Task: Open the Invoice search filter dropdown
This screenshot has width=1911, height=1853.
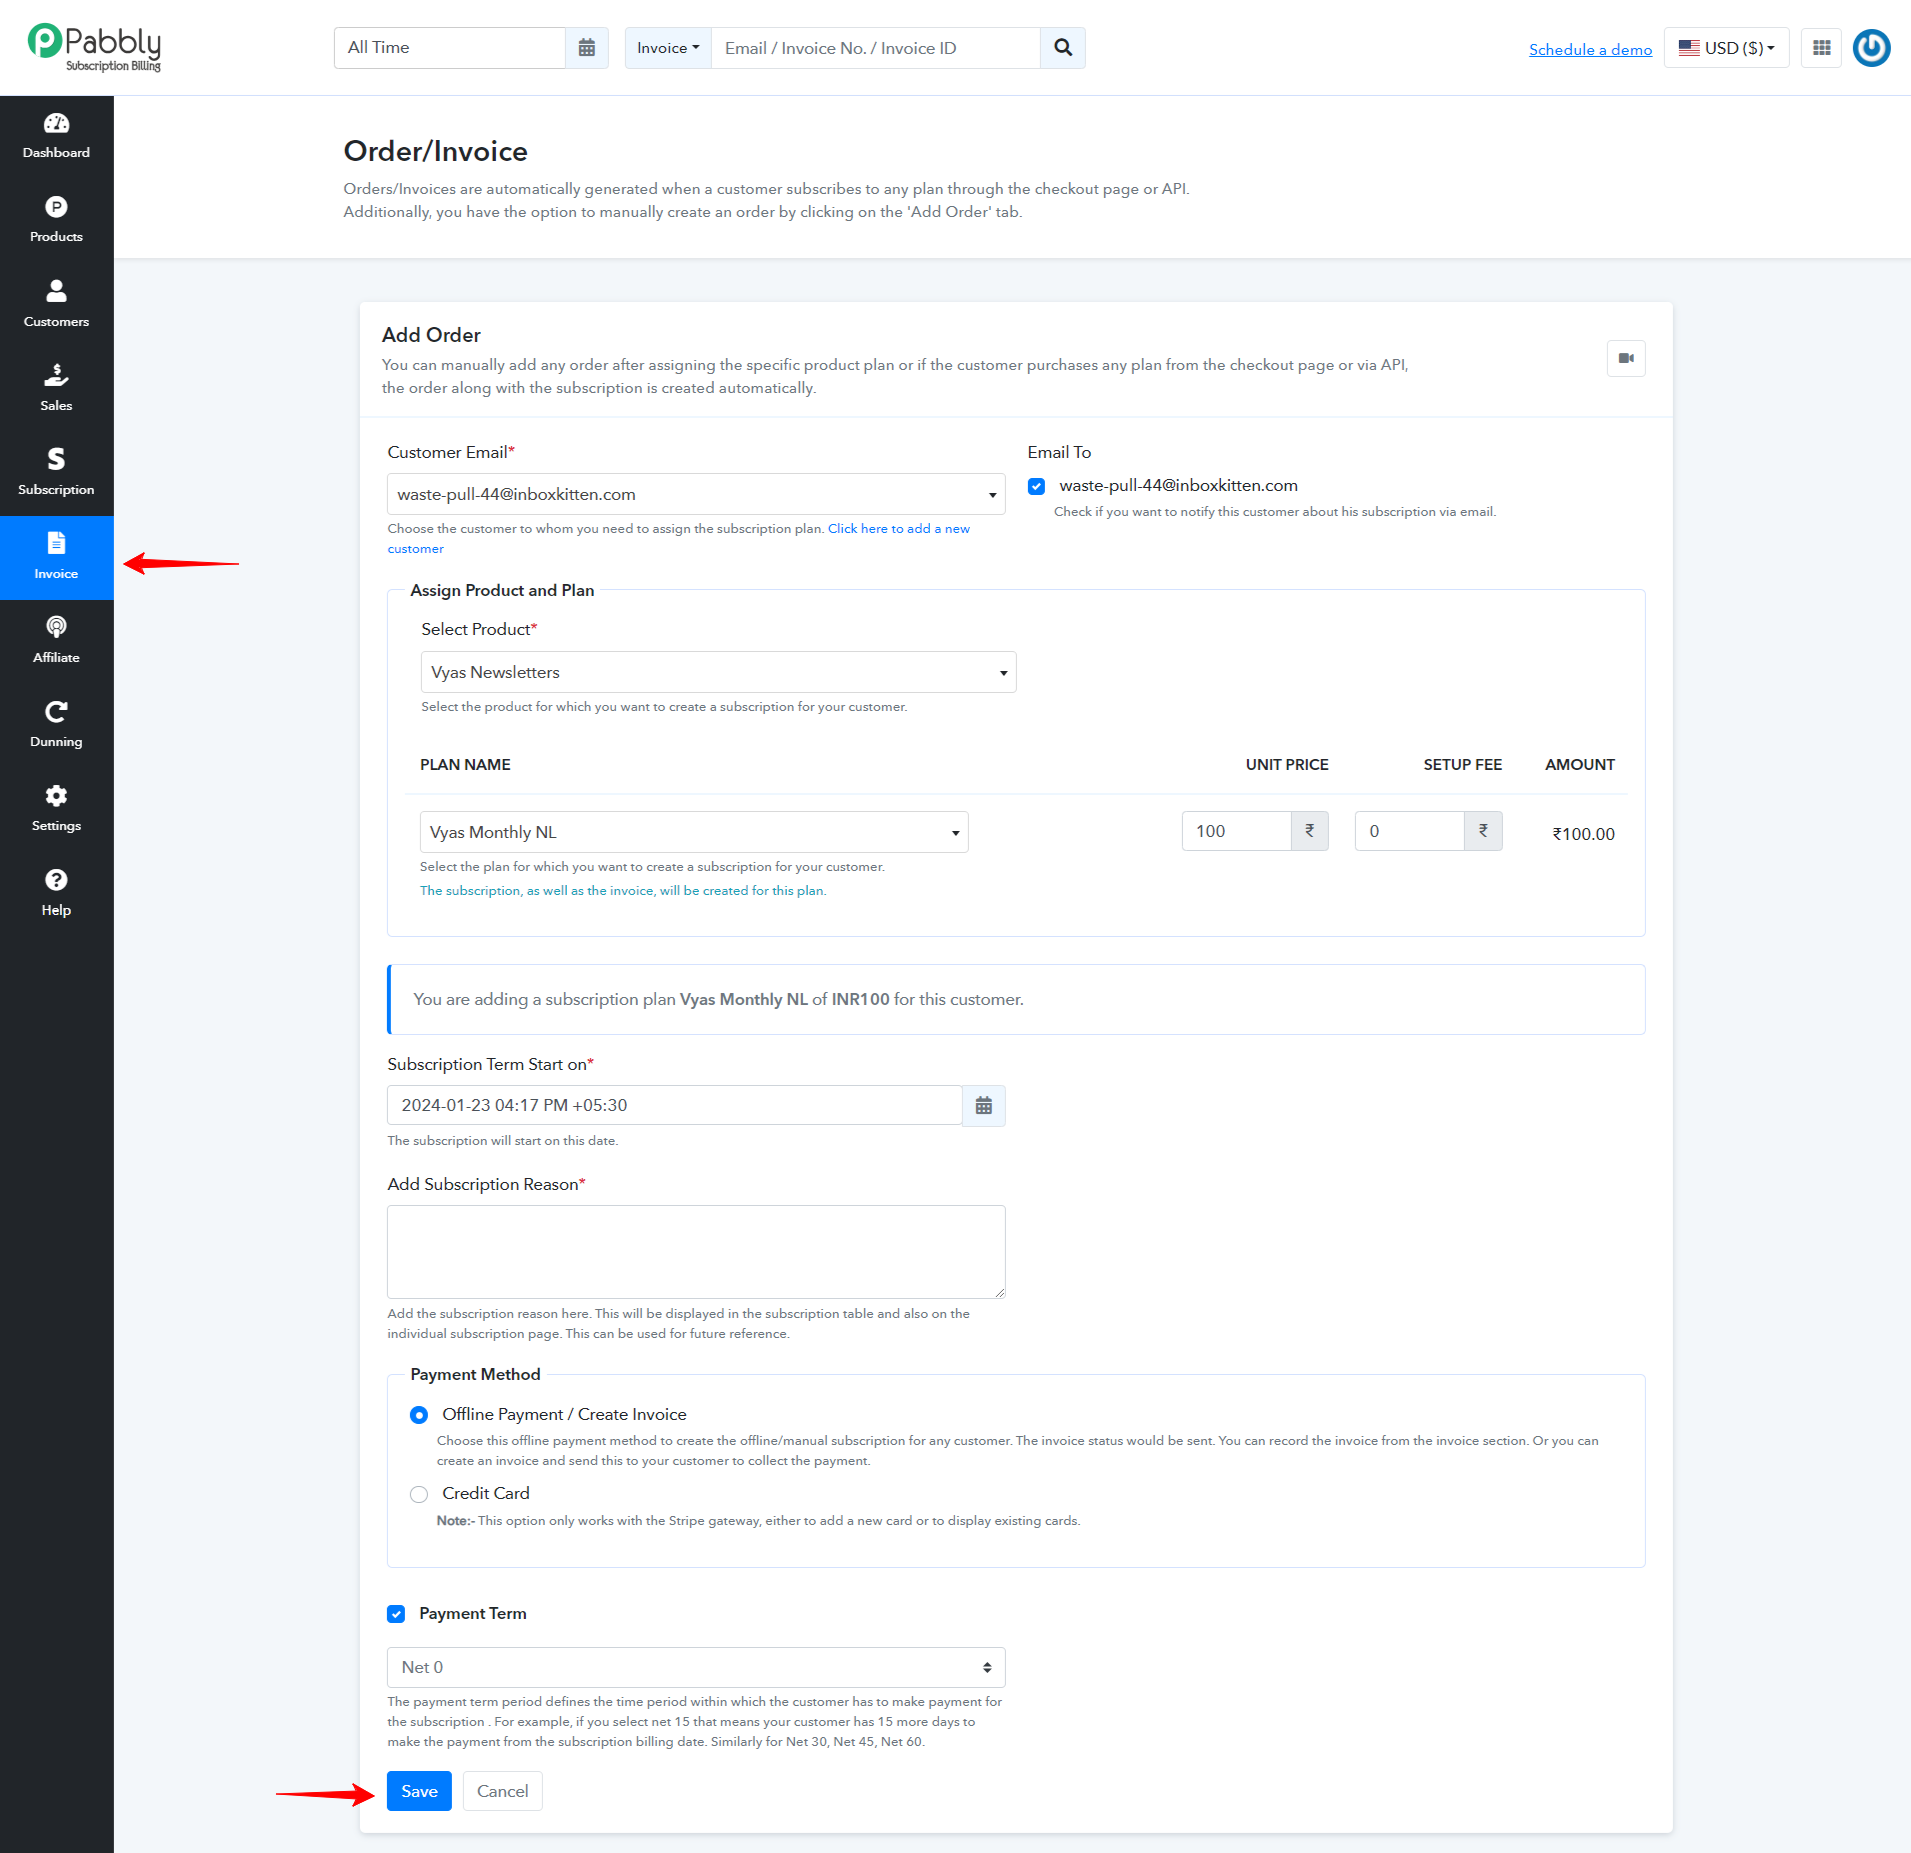Action: [668, 48]
